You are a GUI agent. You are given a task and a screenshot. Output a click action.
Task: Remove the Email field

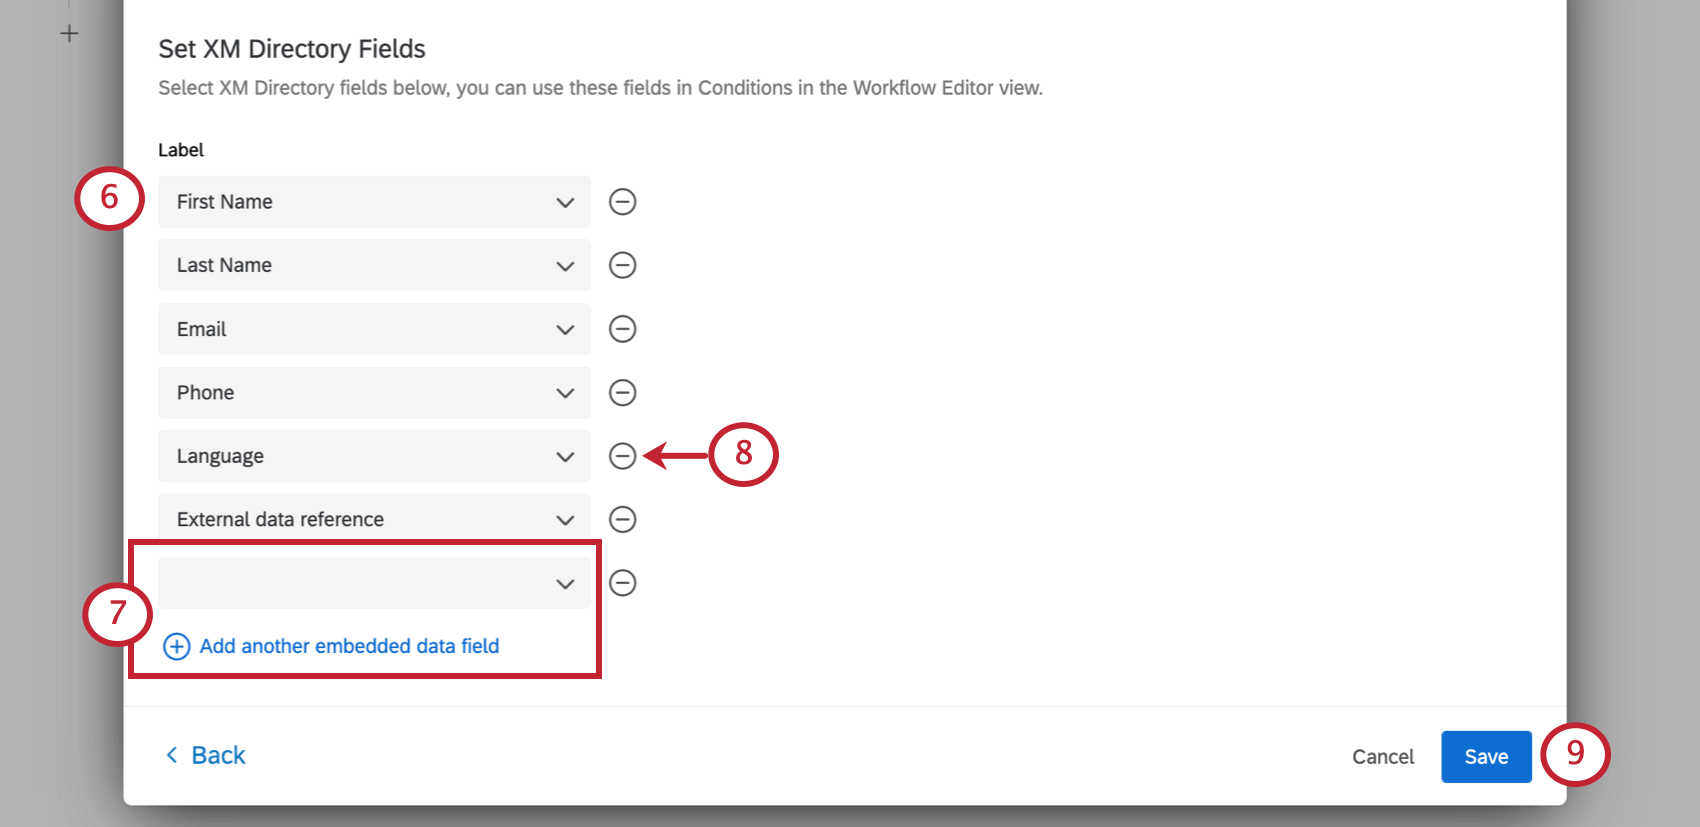[x=622, y=328]
